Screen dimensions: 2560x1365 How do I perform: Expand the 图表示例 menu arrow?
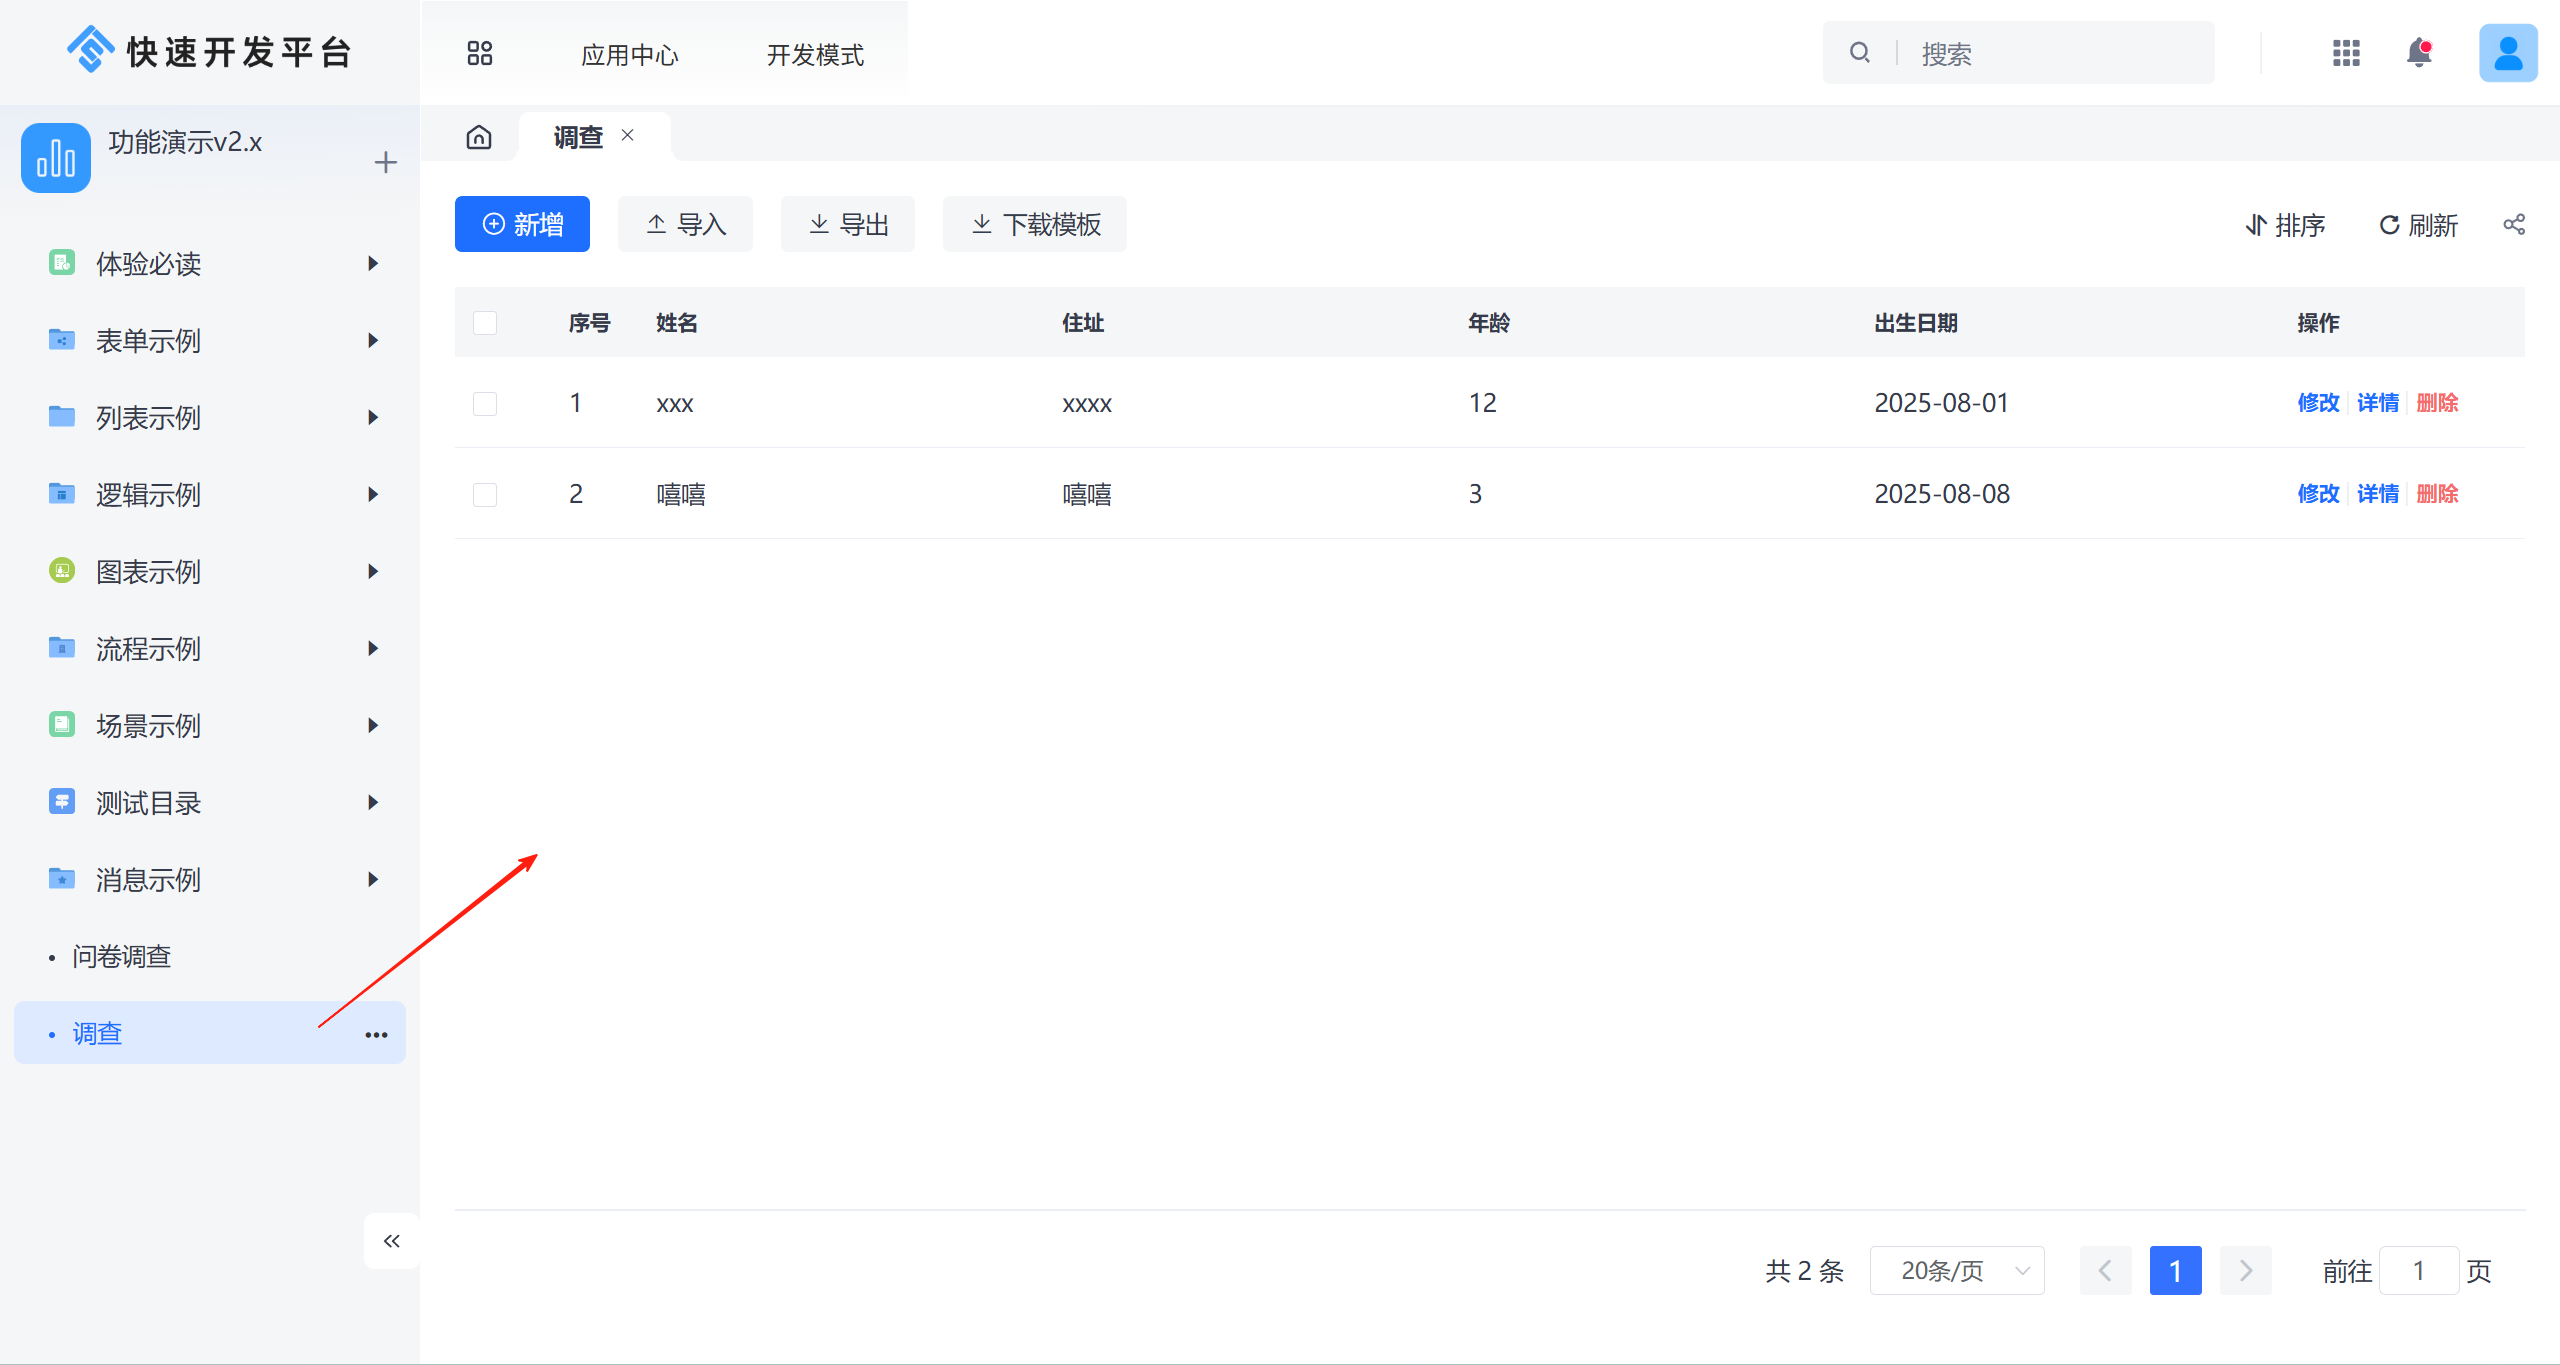coord(373,572)
